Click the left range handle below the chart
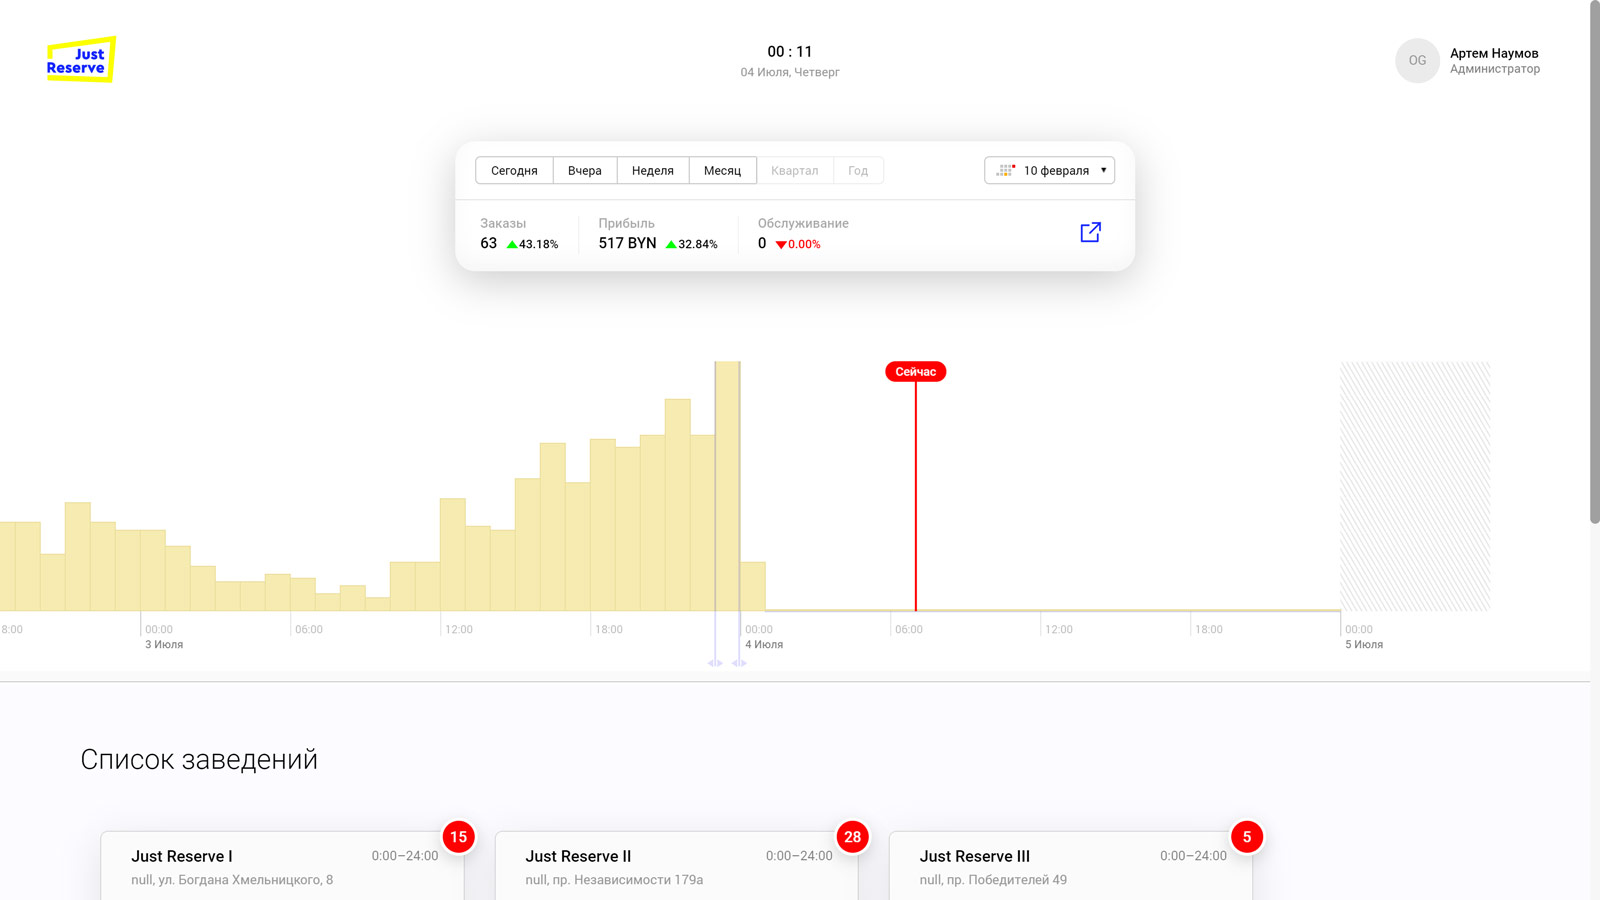Viewport: 1600px width, 900px height. point(715,663)
